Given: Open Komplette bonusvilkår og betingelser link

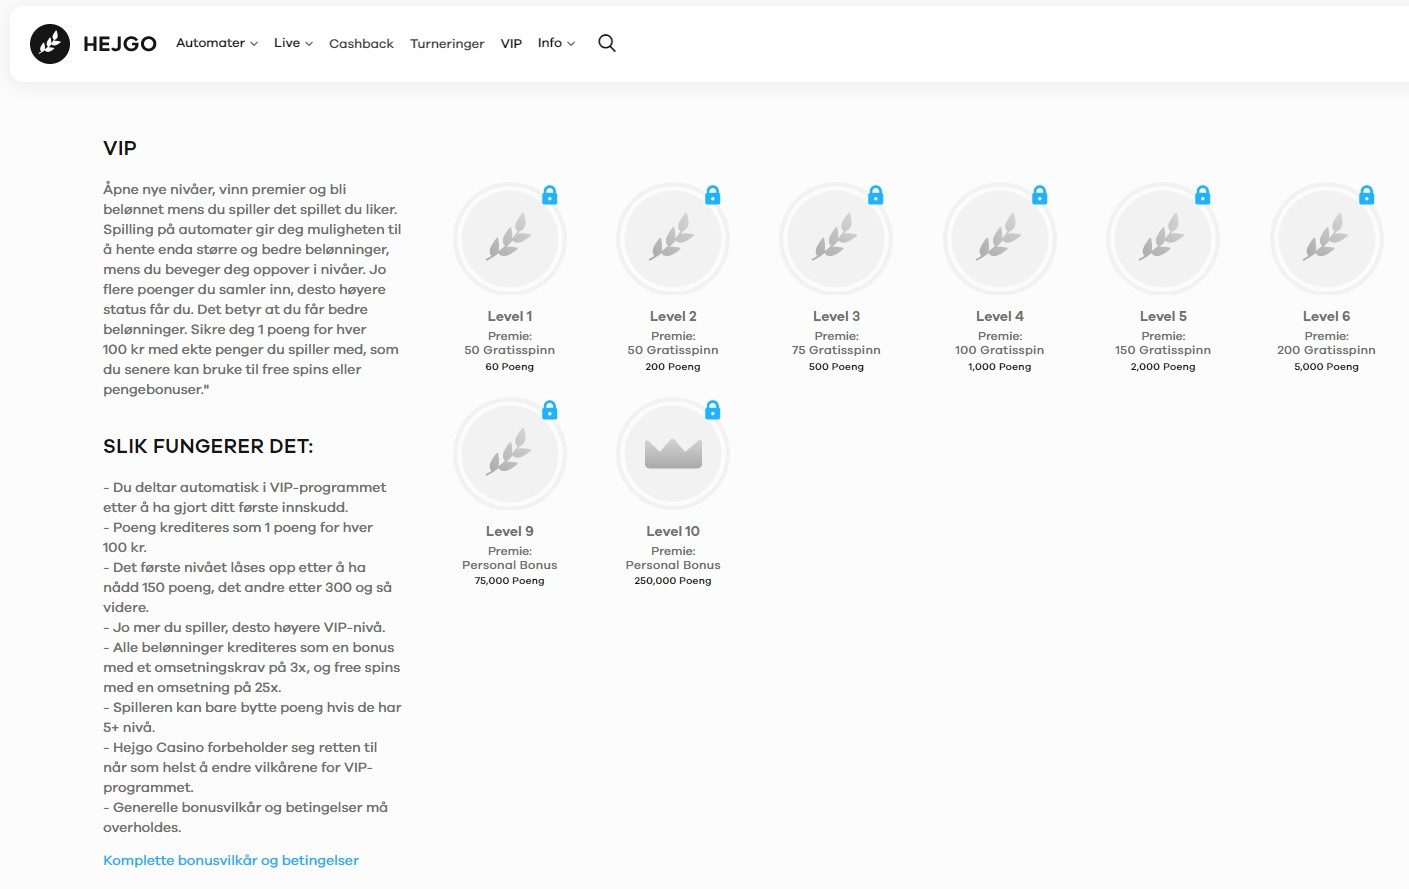Looking at the screenshot, I should pos(231,860).
